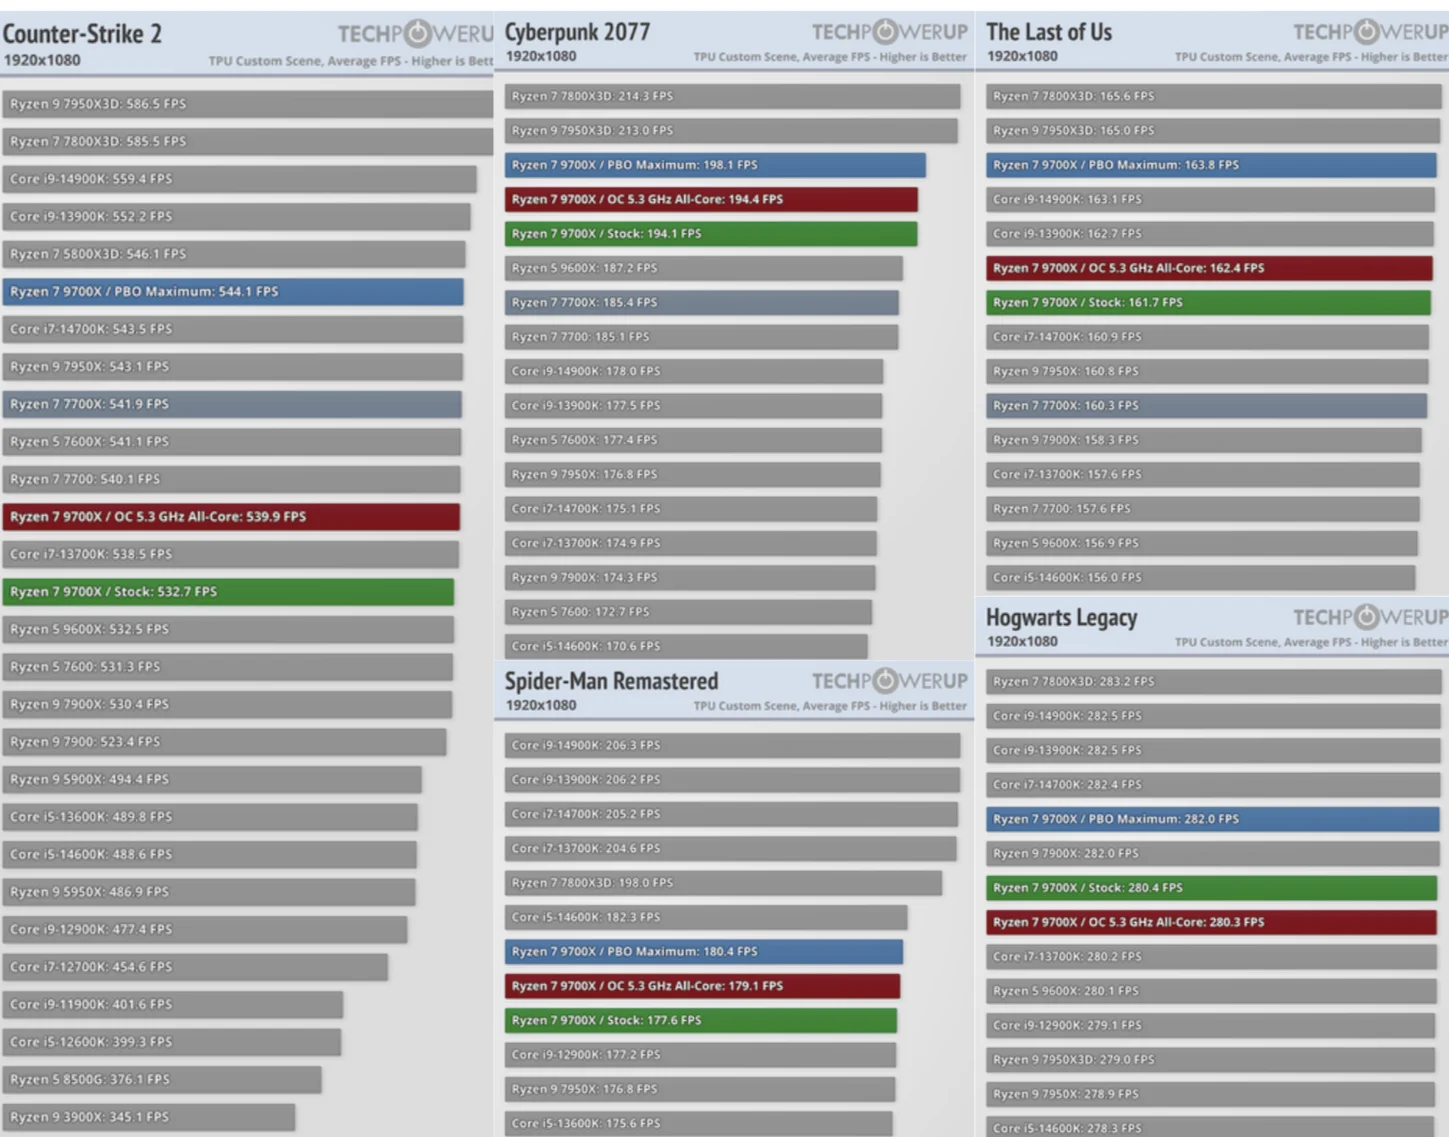Click blue "Ryzen 7 9700X / PBO Maximum: 180.4 FPS" bar
1449x1137 pixels.
click(704, 951)
